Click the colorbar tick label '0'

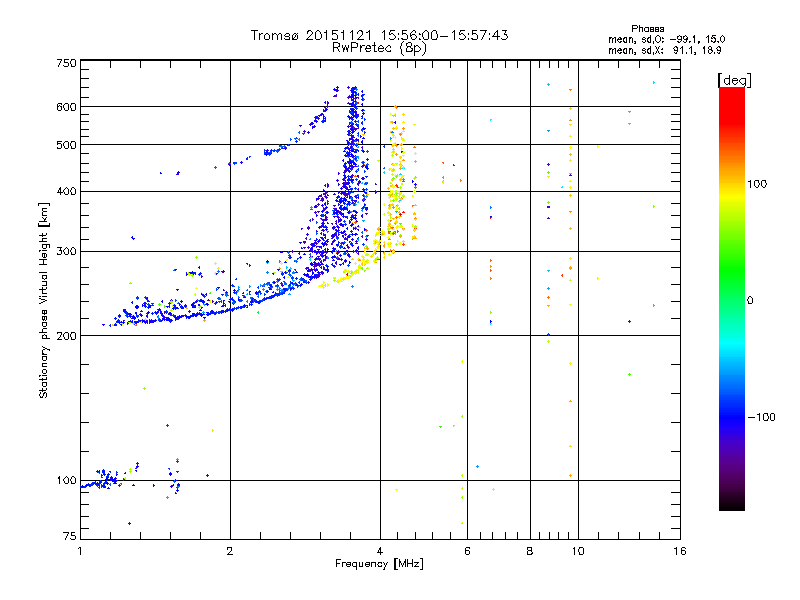(x=750, y=300)
